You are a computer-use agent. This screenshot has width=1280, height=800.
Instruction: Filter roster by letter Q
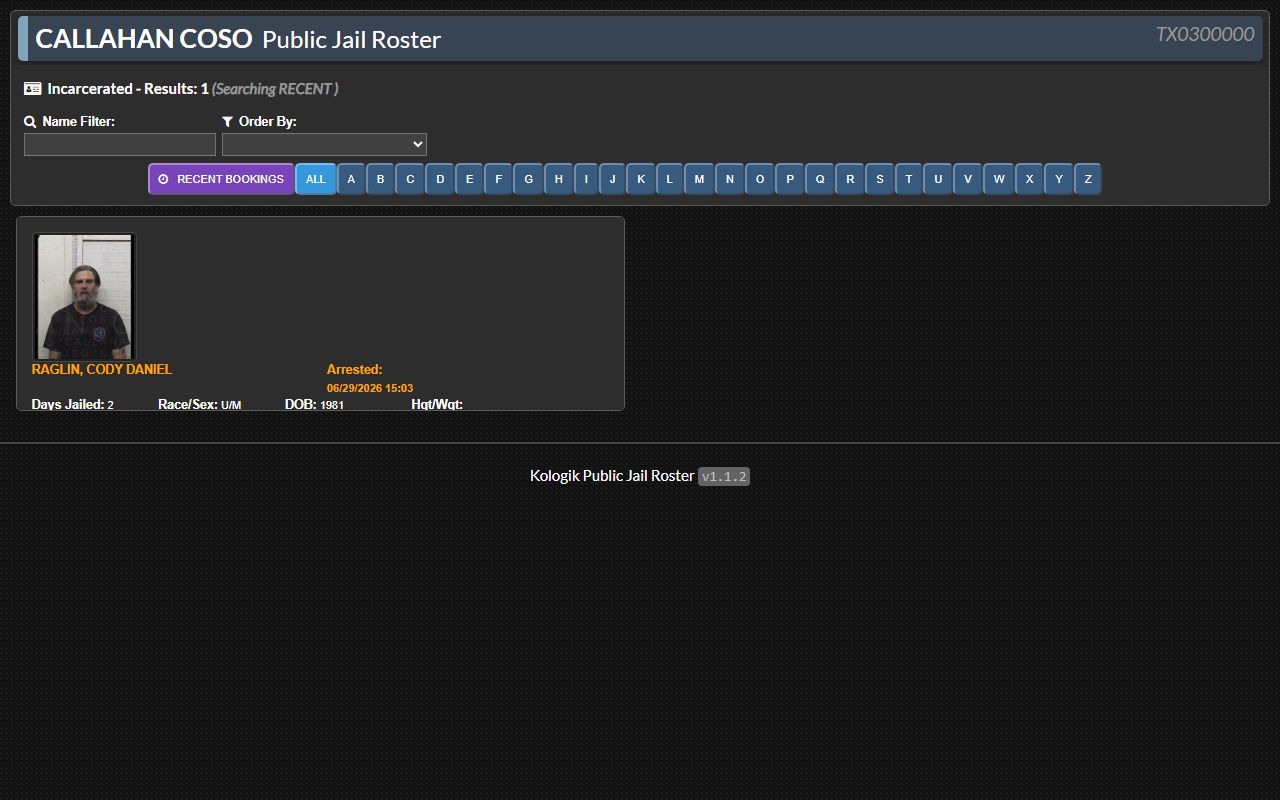[x=820, y=179]
